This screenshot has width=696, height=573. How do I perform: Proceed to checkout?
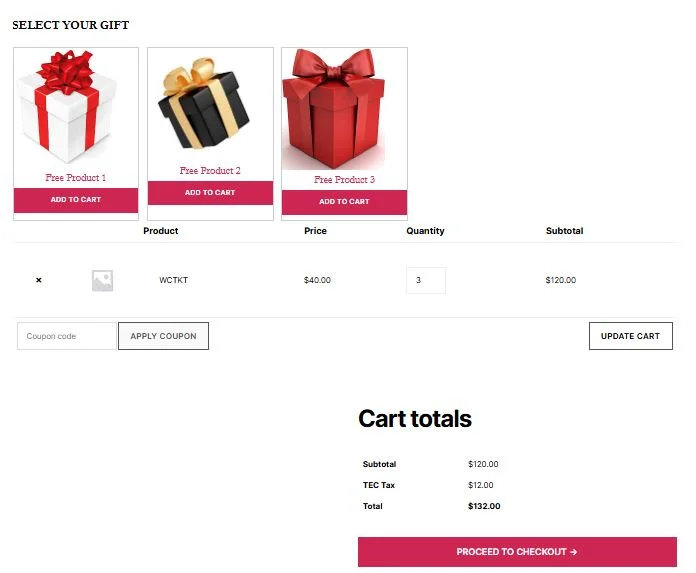(517, 552)
